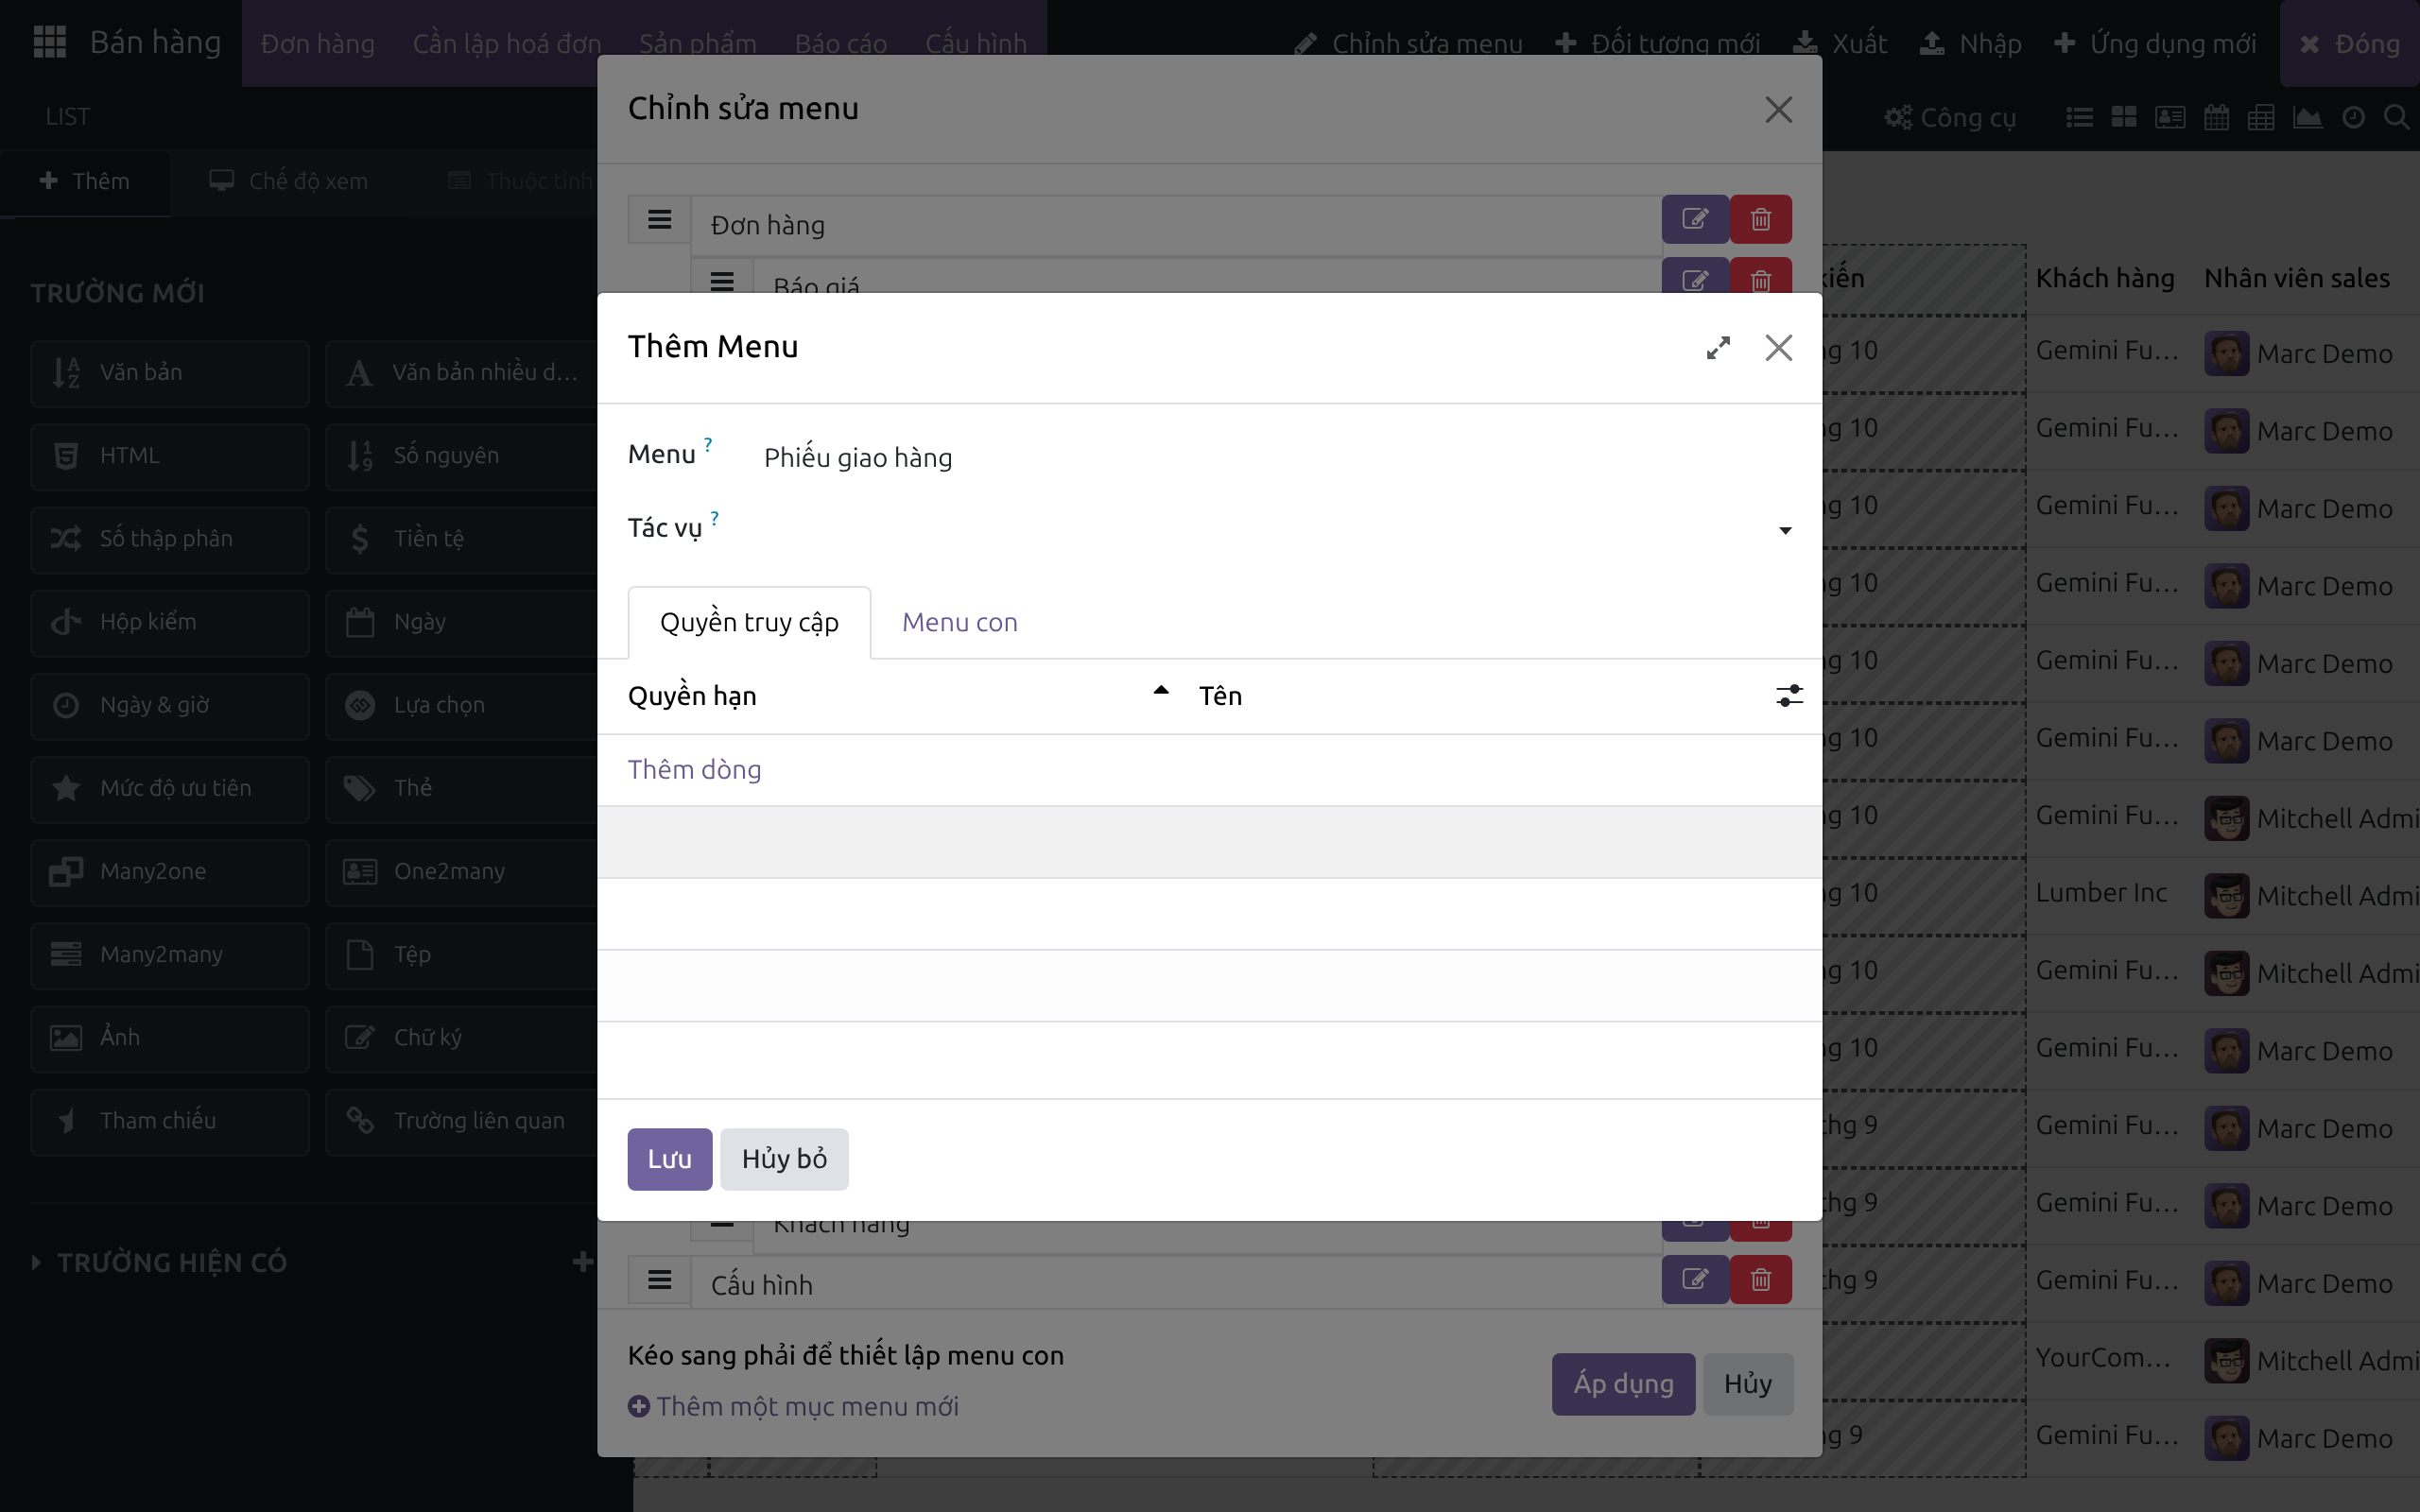This screenshot has width=2420, height=1512.
Task: Delete the Cấu hình menu entry
Action: pos(1761,1279)
